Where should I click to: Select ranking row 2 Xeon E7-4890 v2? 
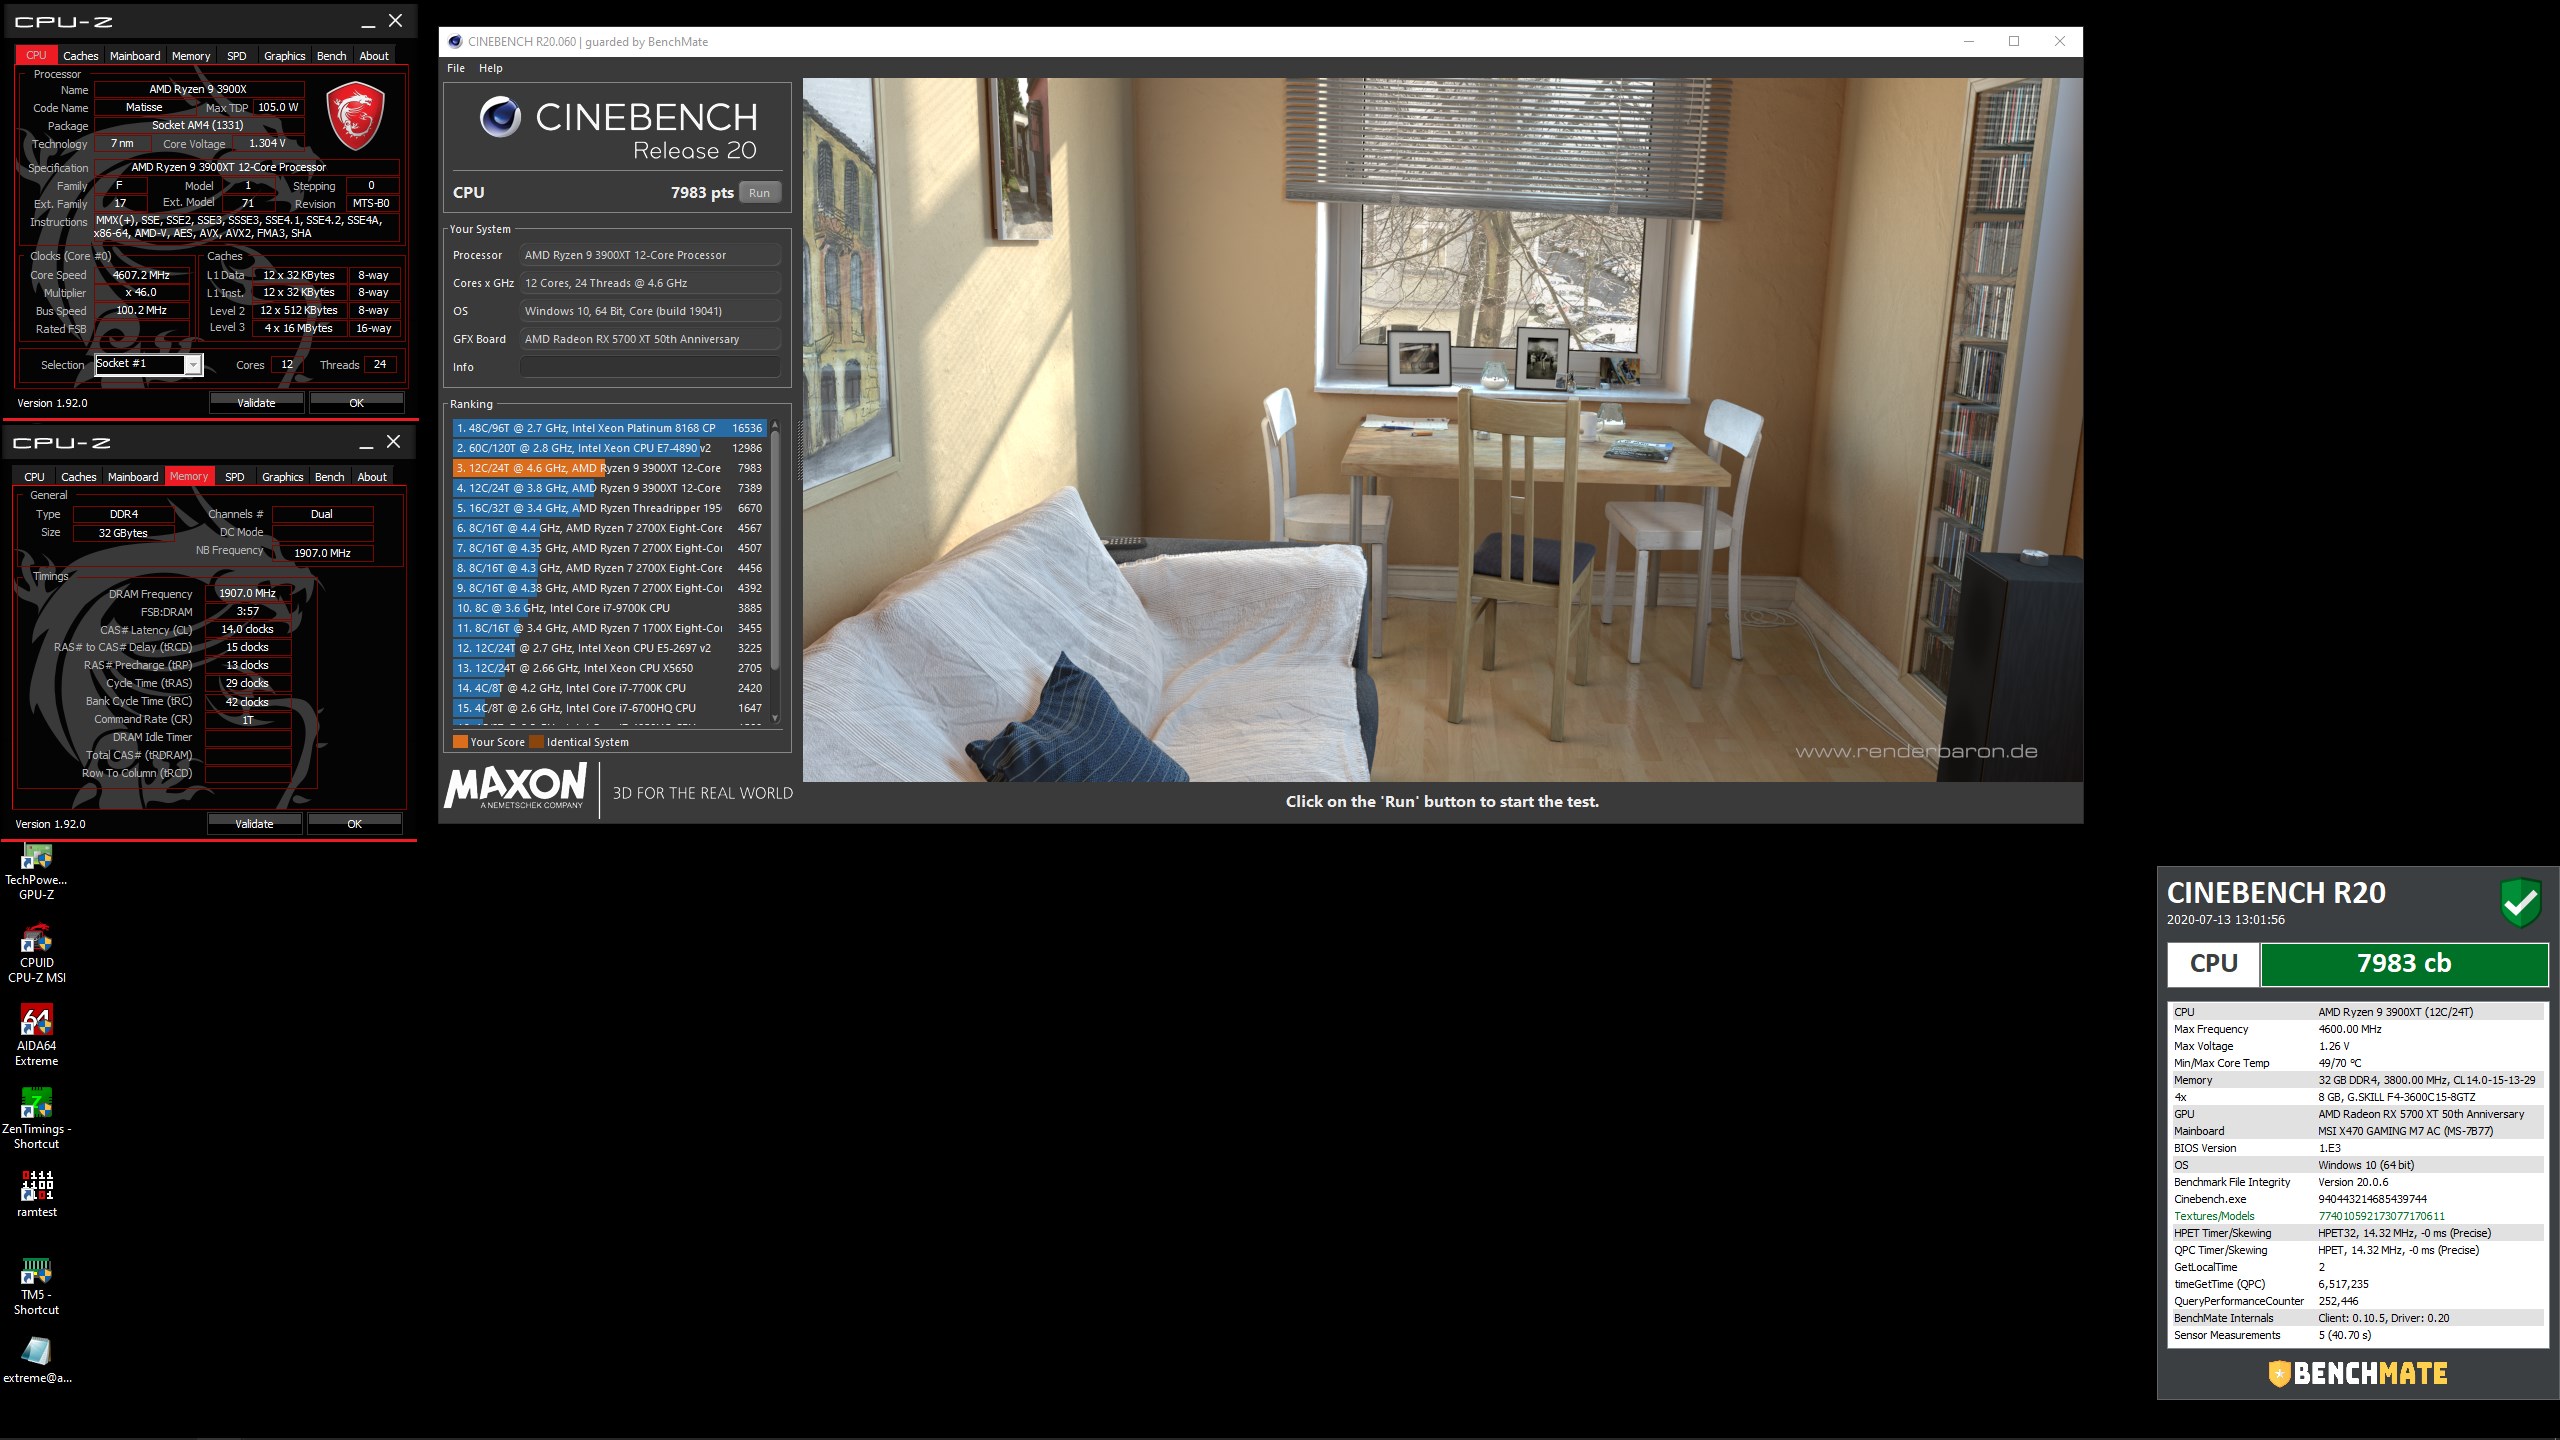[x=609, y=448]
